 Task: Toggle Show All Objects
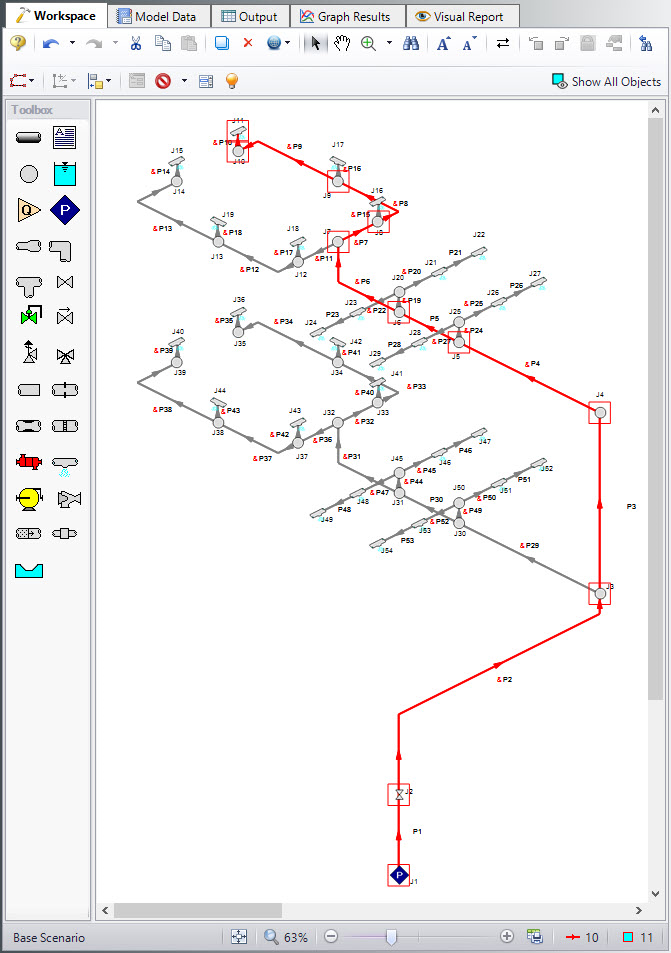pyautogui.click(x=606, y=81)
